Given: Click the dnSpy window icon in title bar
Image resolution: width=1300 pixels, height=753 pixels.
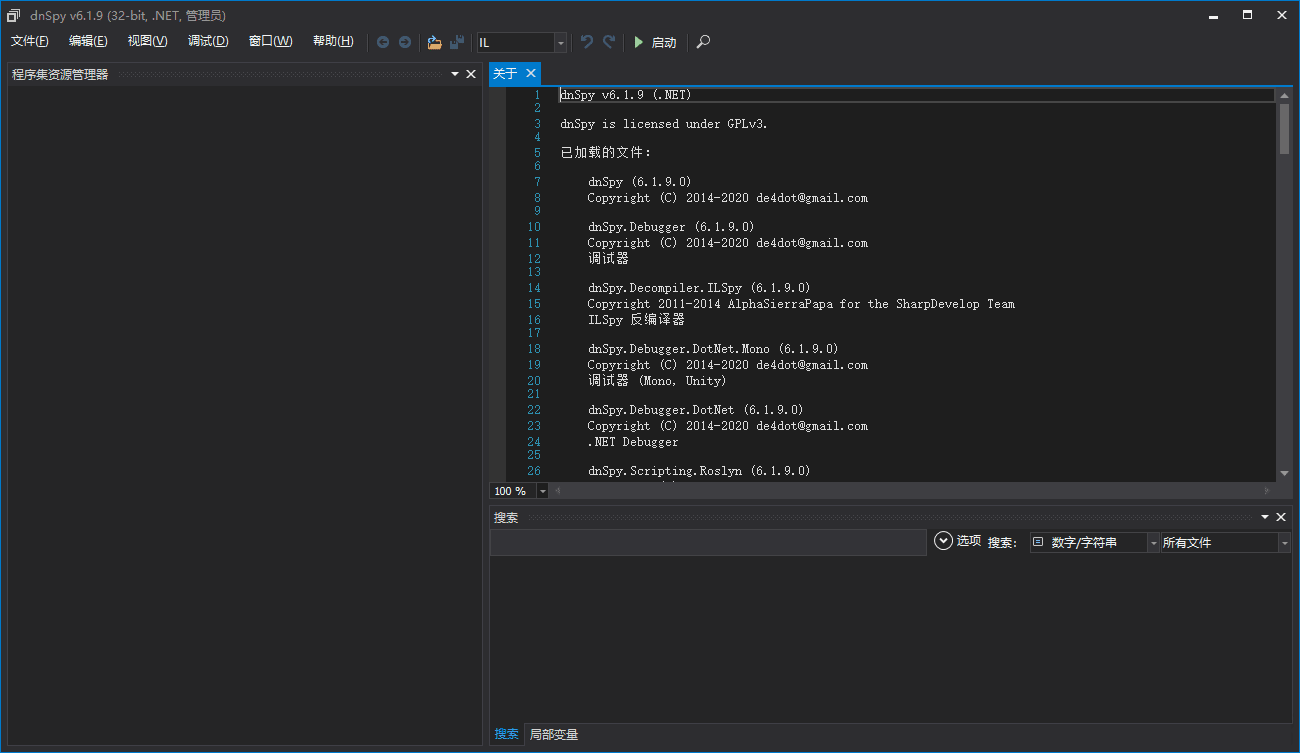Looking at the screenshot, I should 14,15.
